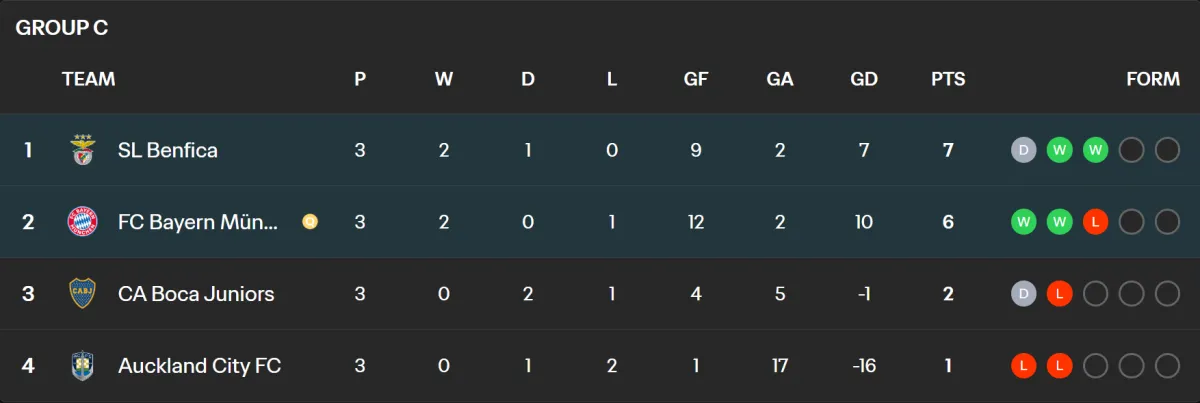Sort table by the GD column header

coord(863,79)
